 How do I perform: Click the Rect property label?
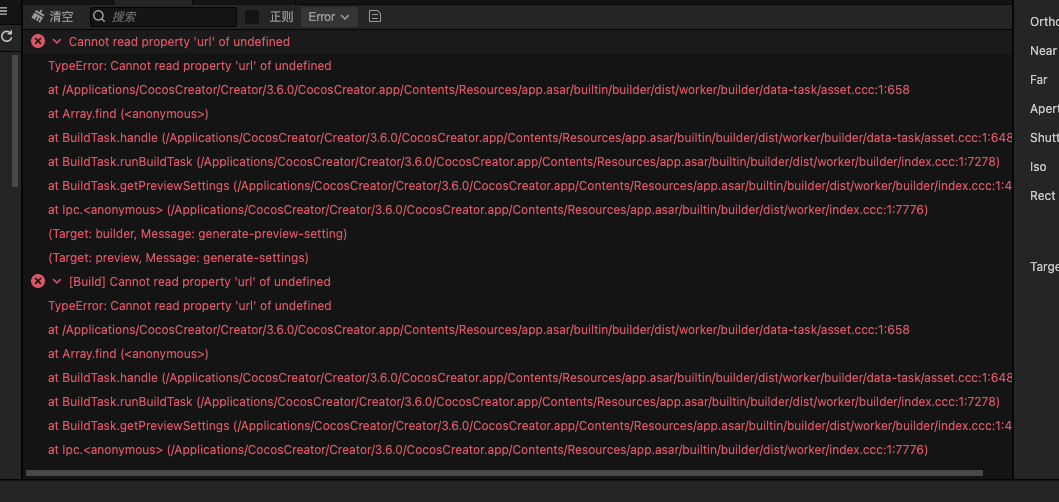(1042, 196)
